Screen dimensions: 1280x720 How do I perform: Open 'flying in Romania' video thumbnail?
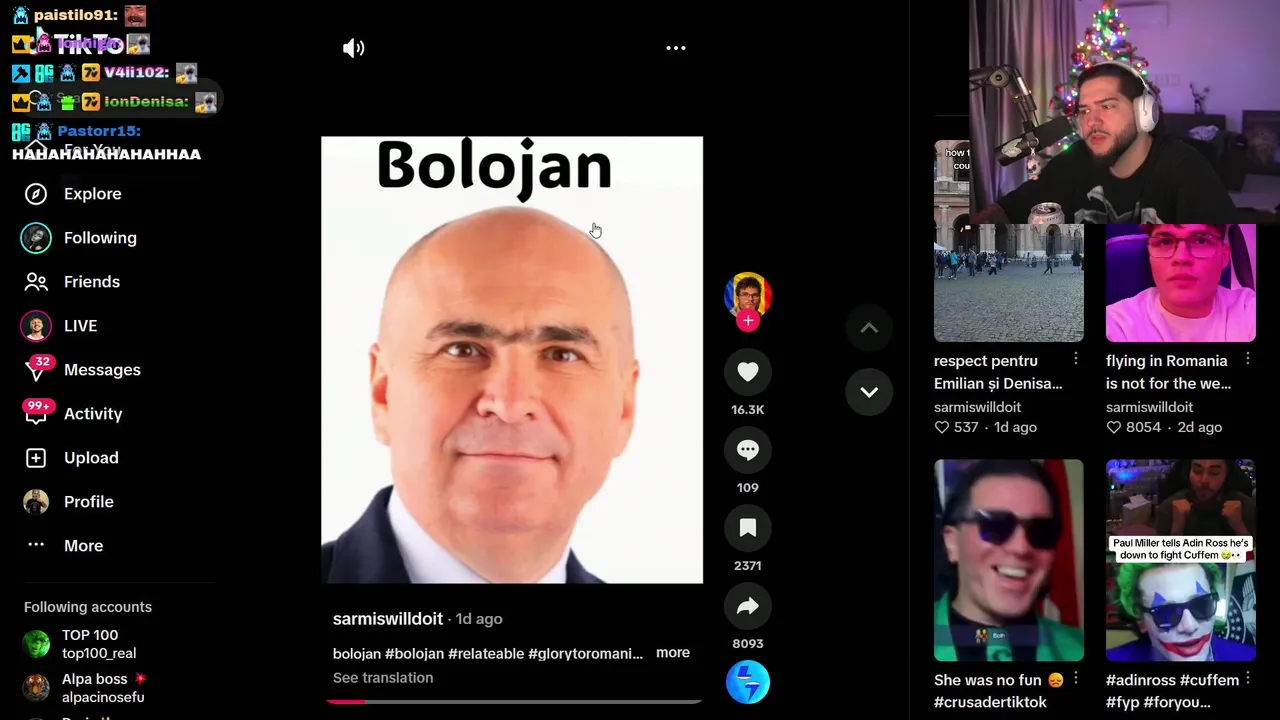1181,282
